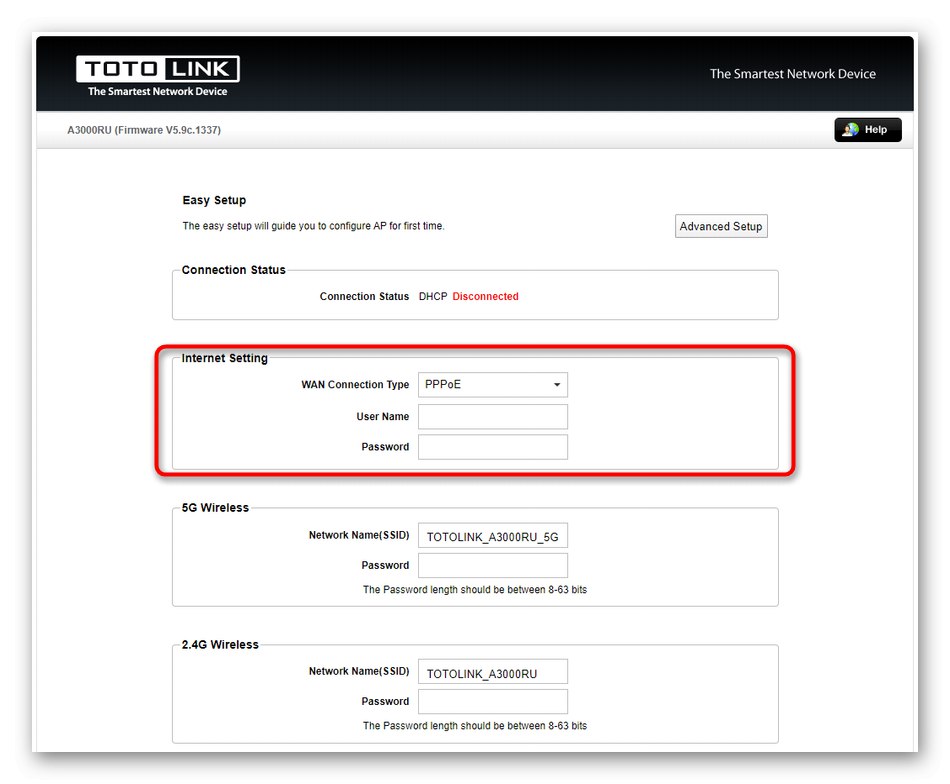
Task: Focus the 2.4G Wireless Password field
Action: (x=493, y=702)
